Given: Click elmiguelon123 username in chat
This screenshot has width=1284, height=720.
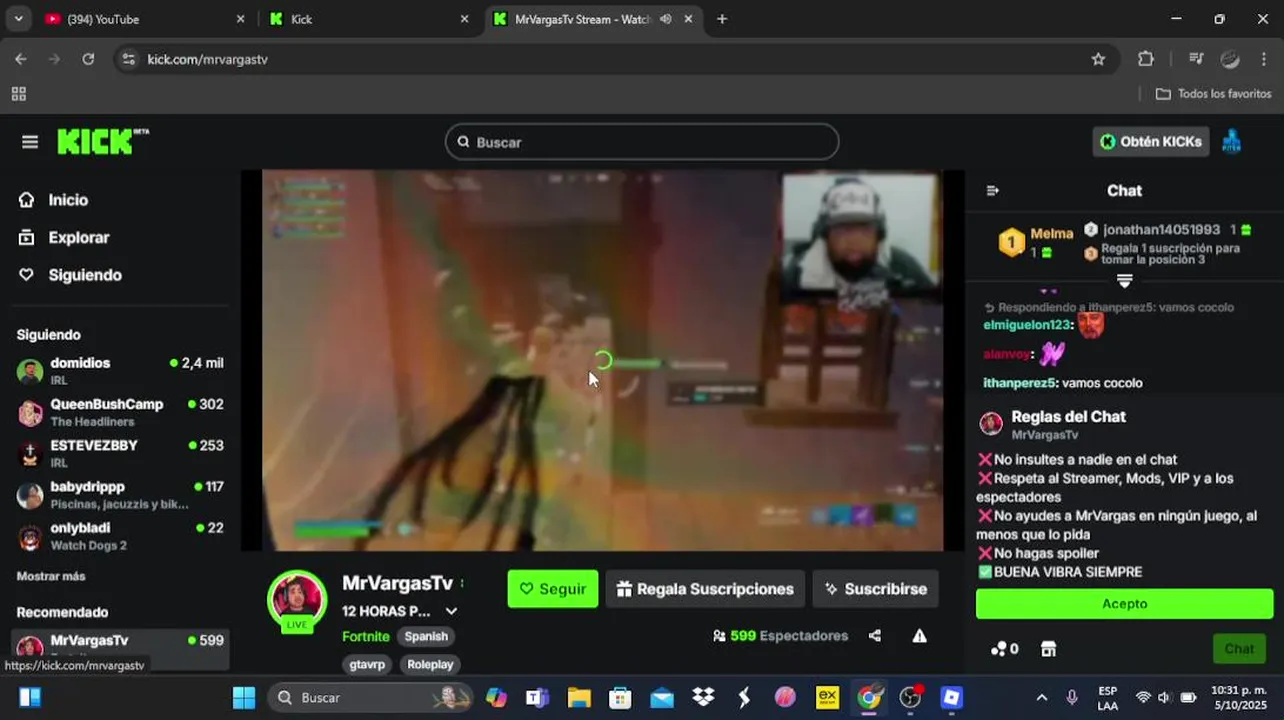Looking at the screenshot, I should point(1027,325).
